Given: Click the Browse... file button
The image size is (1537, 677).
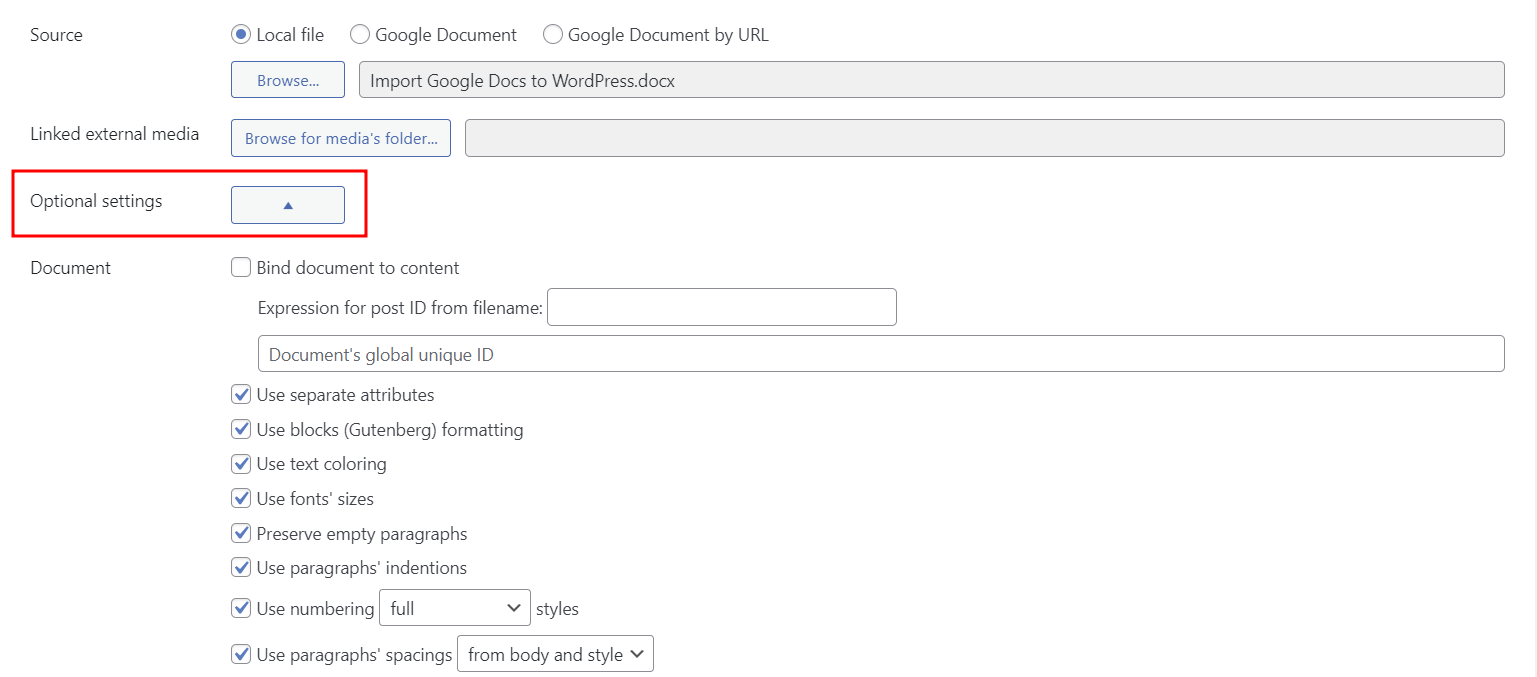Looking at the screenshot, I should 288,80.
